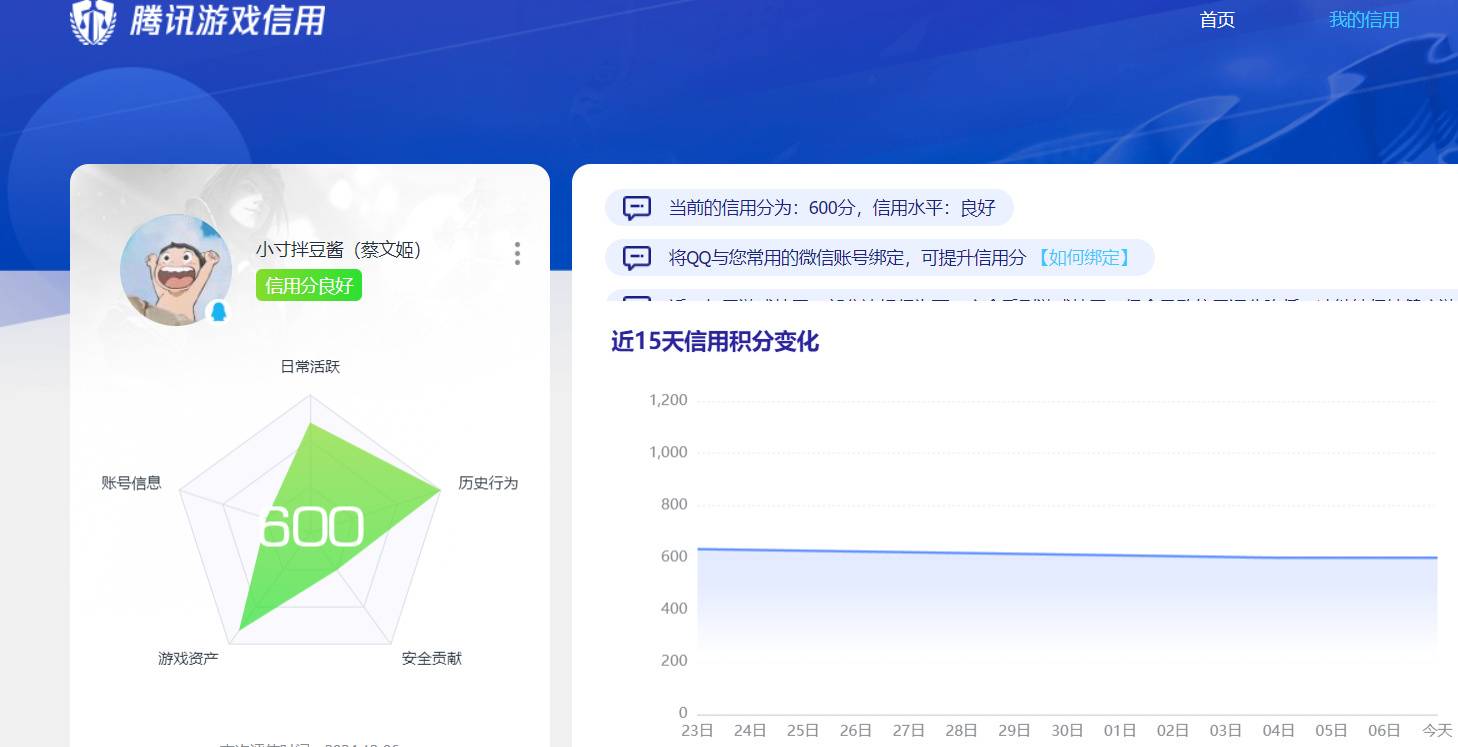Click the 01日 x-axis label
Image resolution: width=1458 pixels, height=747 pixels.
1120,731
